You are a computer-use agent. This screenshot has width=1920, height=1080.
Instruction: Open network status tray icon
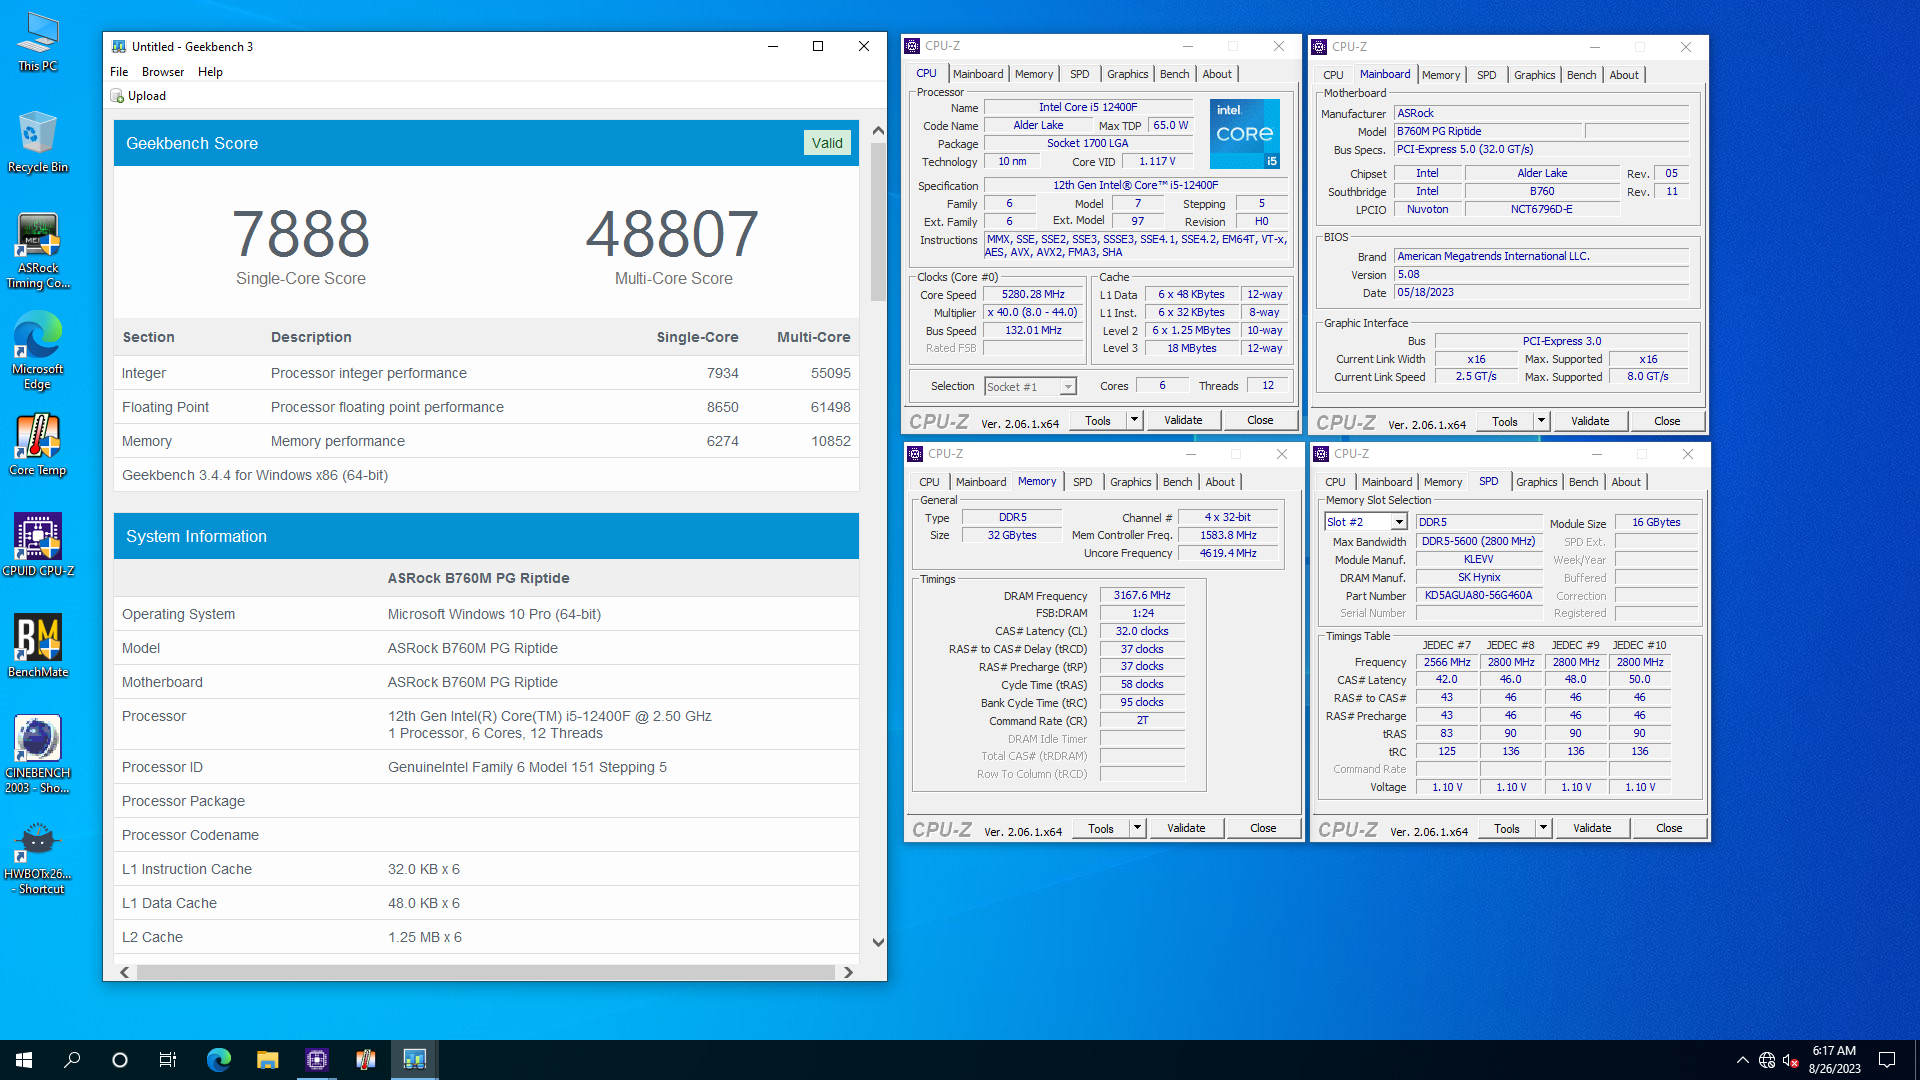1767,1060
